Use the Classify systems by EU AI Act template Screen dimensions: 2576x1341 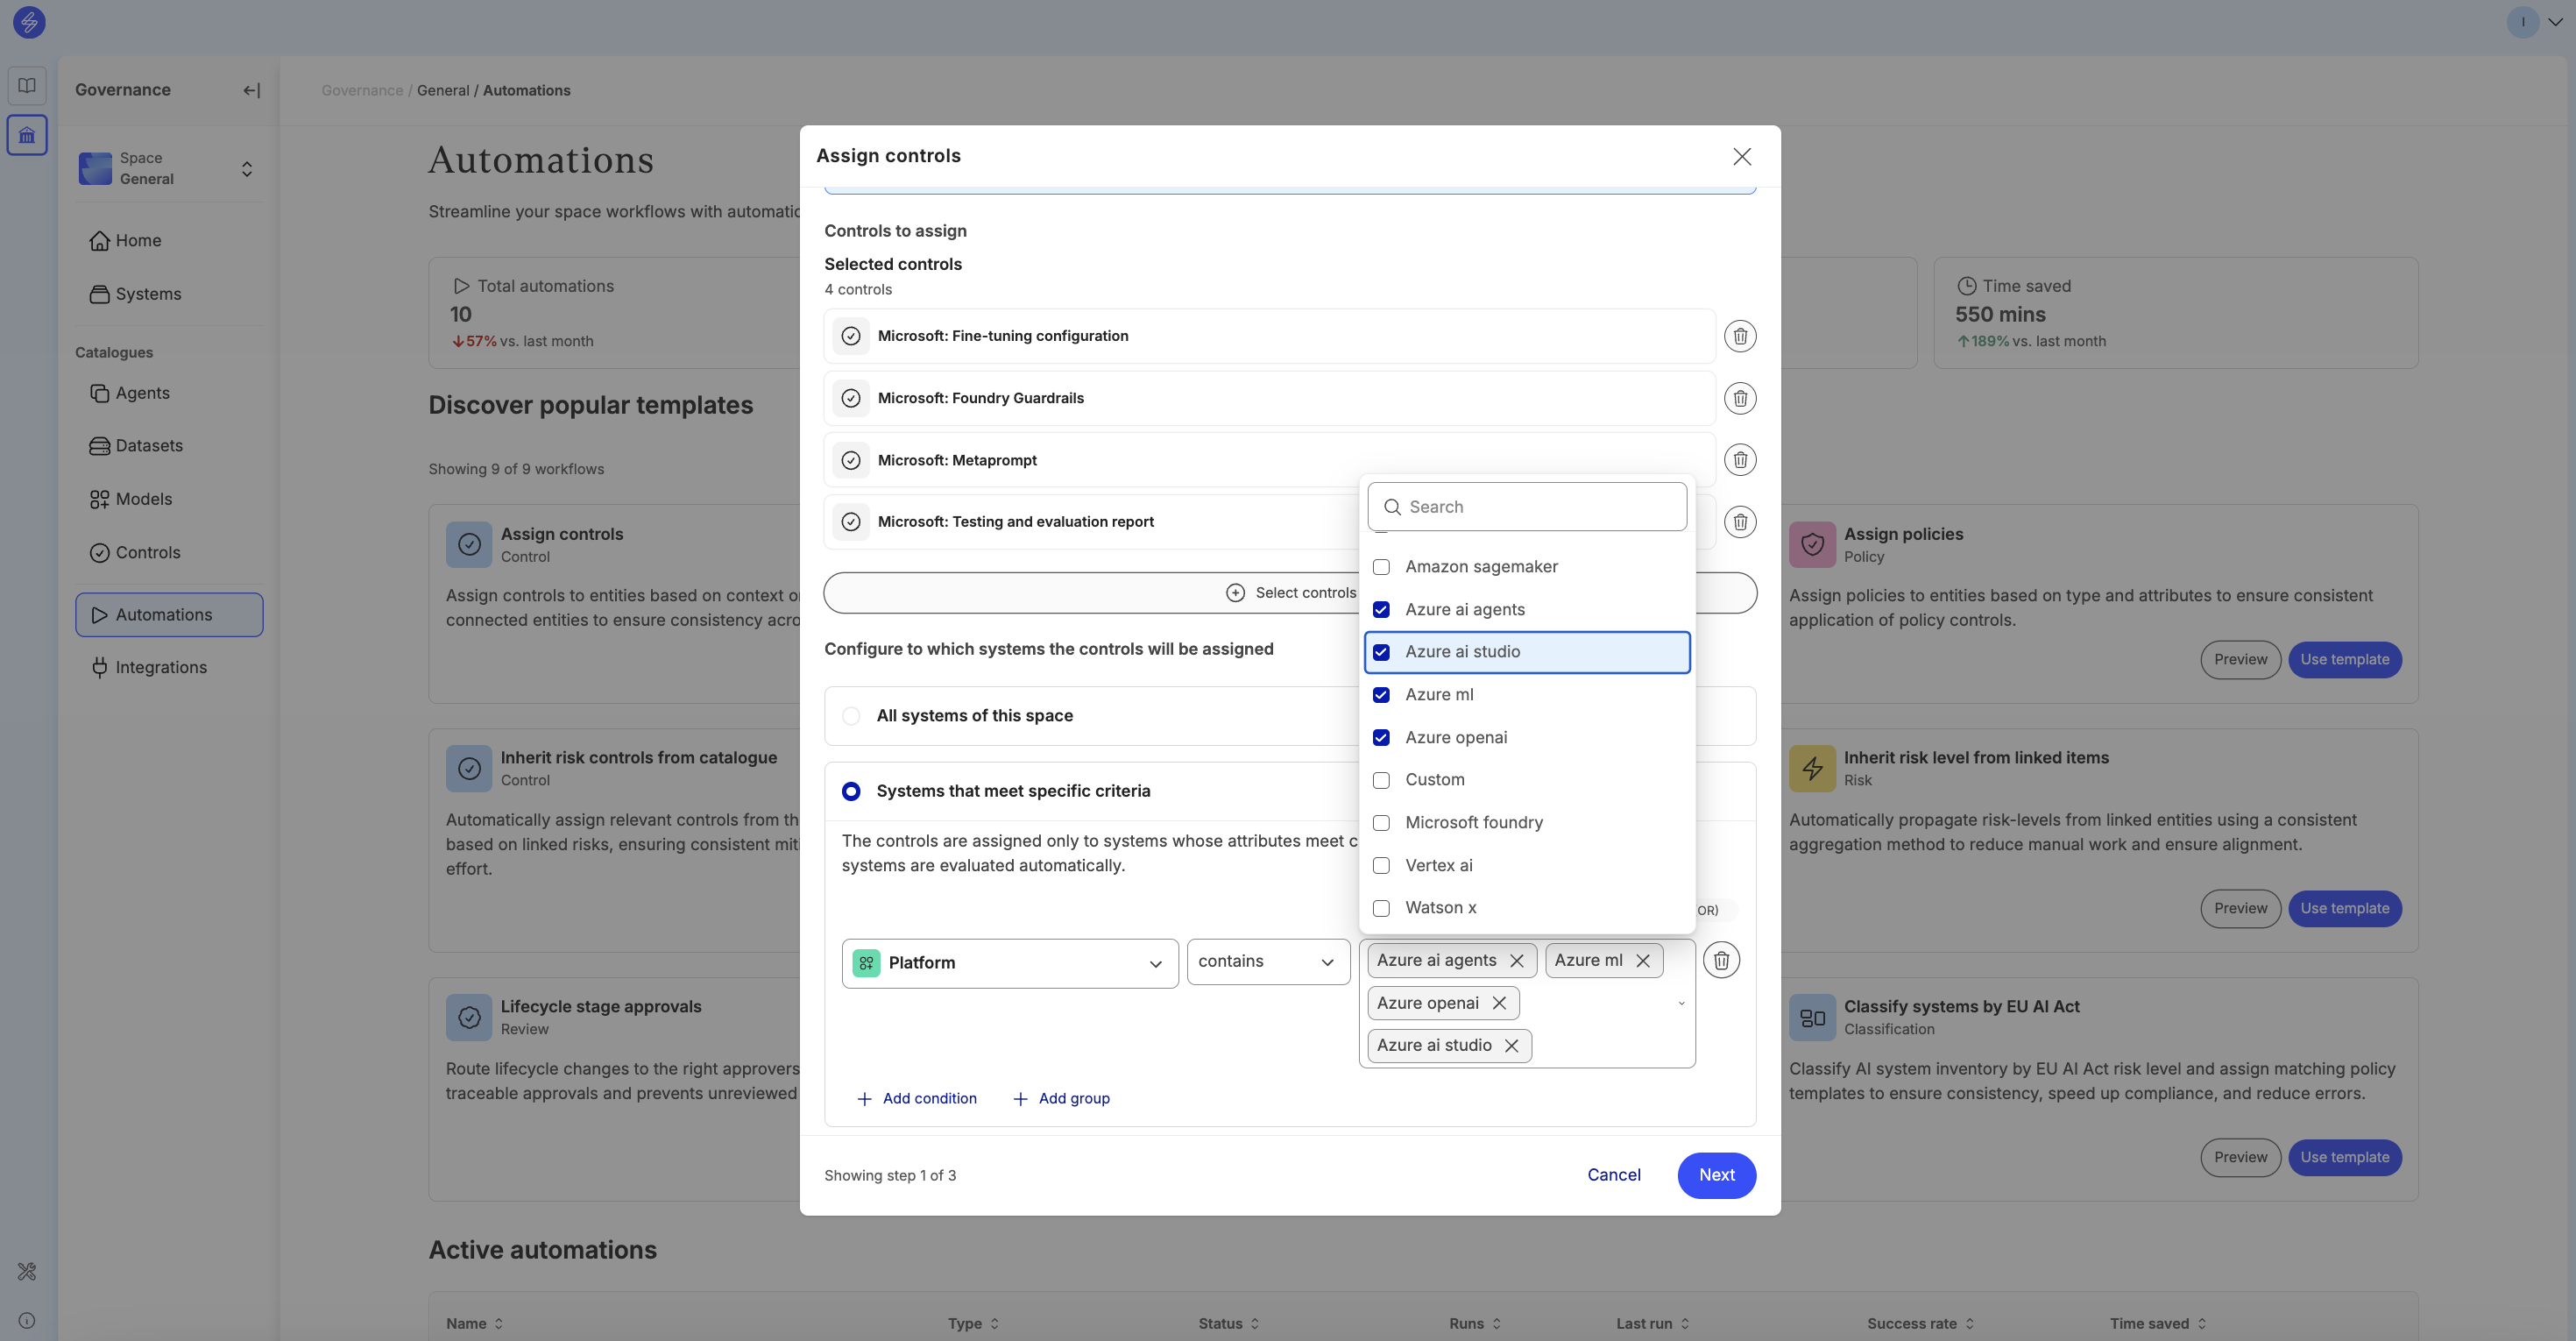coord(2344,1158)
